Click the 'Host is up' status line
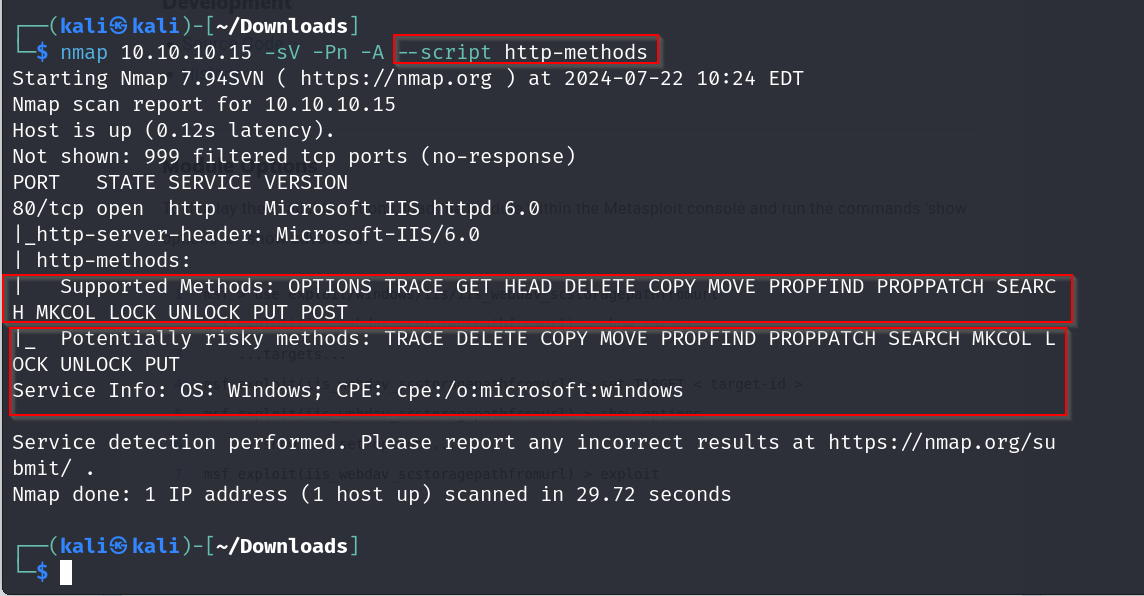The height and width of the screenshot is (596, 1144). [x=168, y=130]
